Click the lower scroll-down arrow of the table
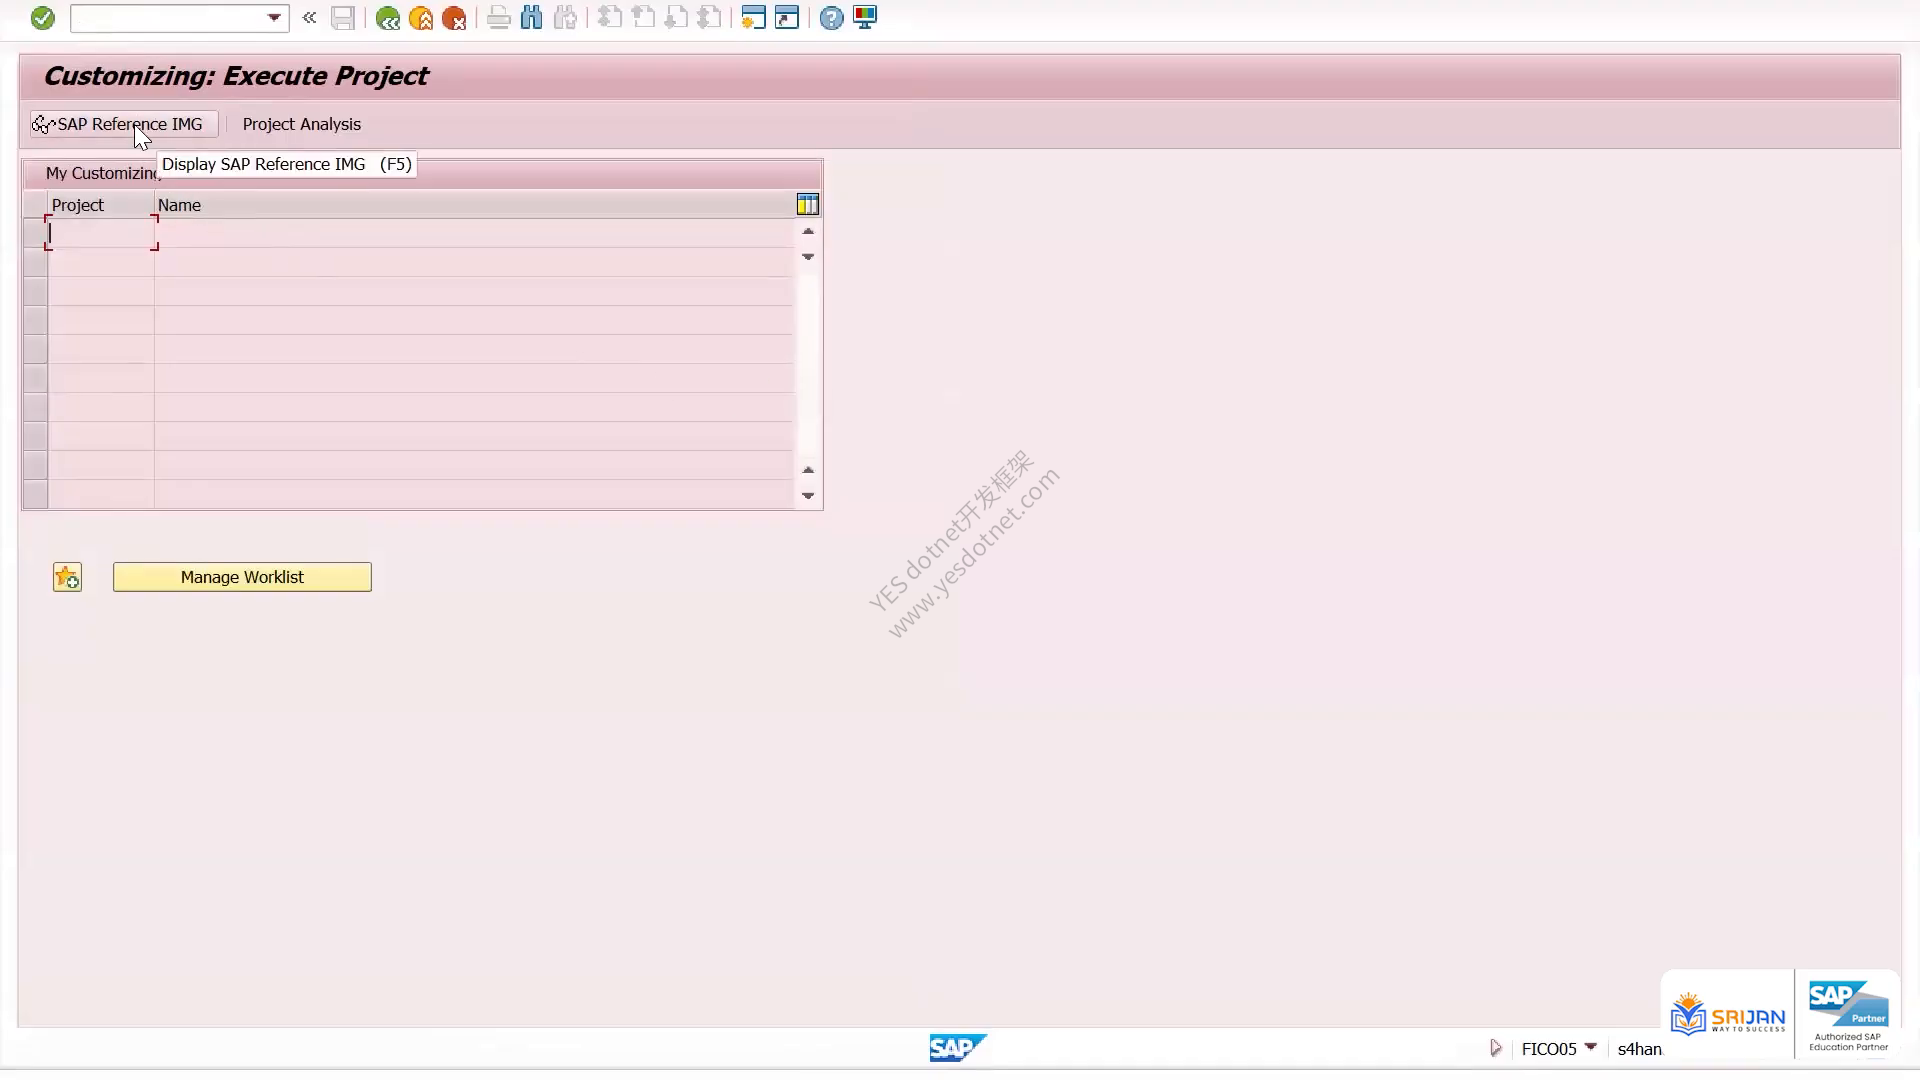The height and width of the screenshot is (1080, 1920). point(808,496)
